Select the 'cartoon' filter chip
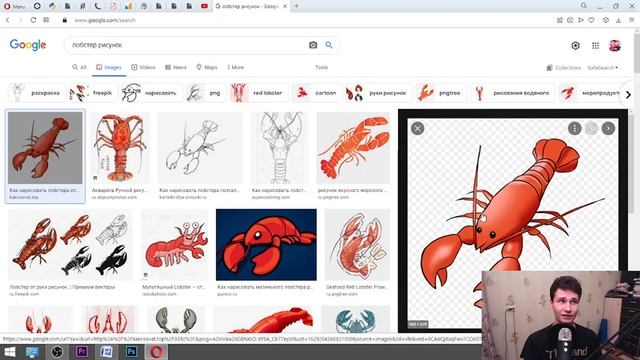This screenshot has height=360, width=640. tap(317, 93)
